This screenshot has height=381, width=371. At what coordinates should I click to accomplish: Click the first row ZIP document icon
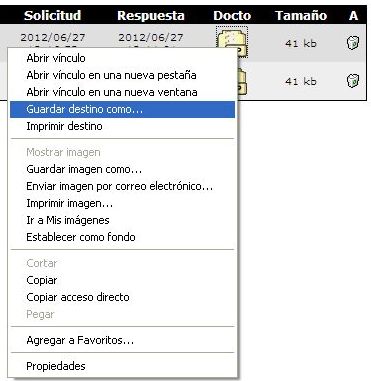pyautogui.click(x=232, y=41)
